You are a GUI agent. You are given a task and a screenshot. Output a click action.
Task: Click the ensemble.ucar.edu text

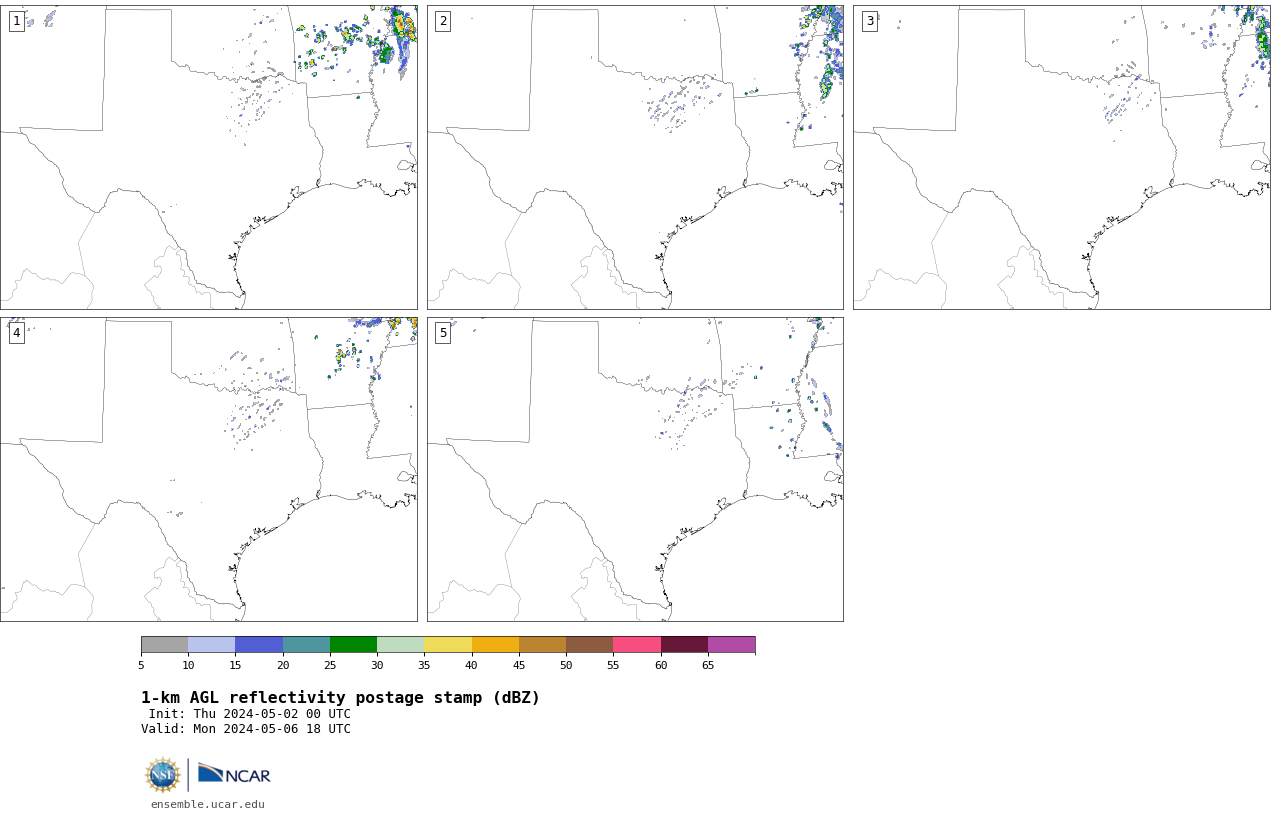coord(208,804)
